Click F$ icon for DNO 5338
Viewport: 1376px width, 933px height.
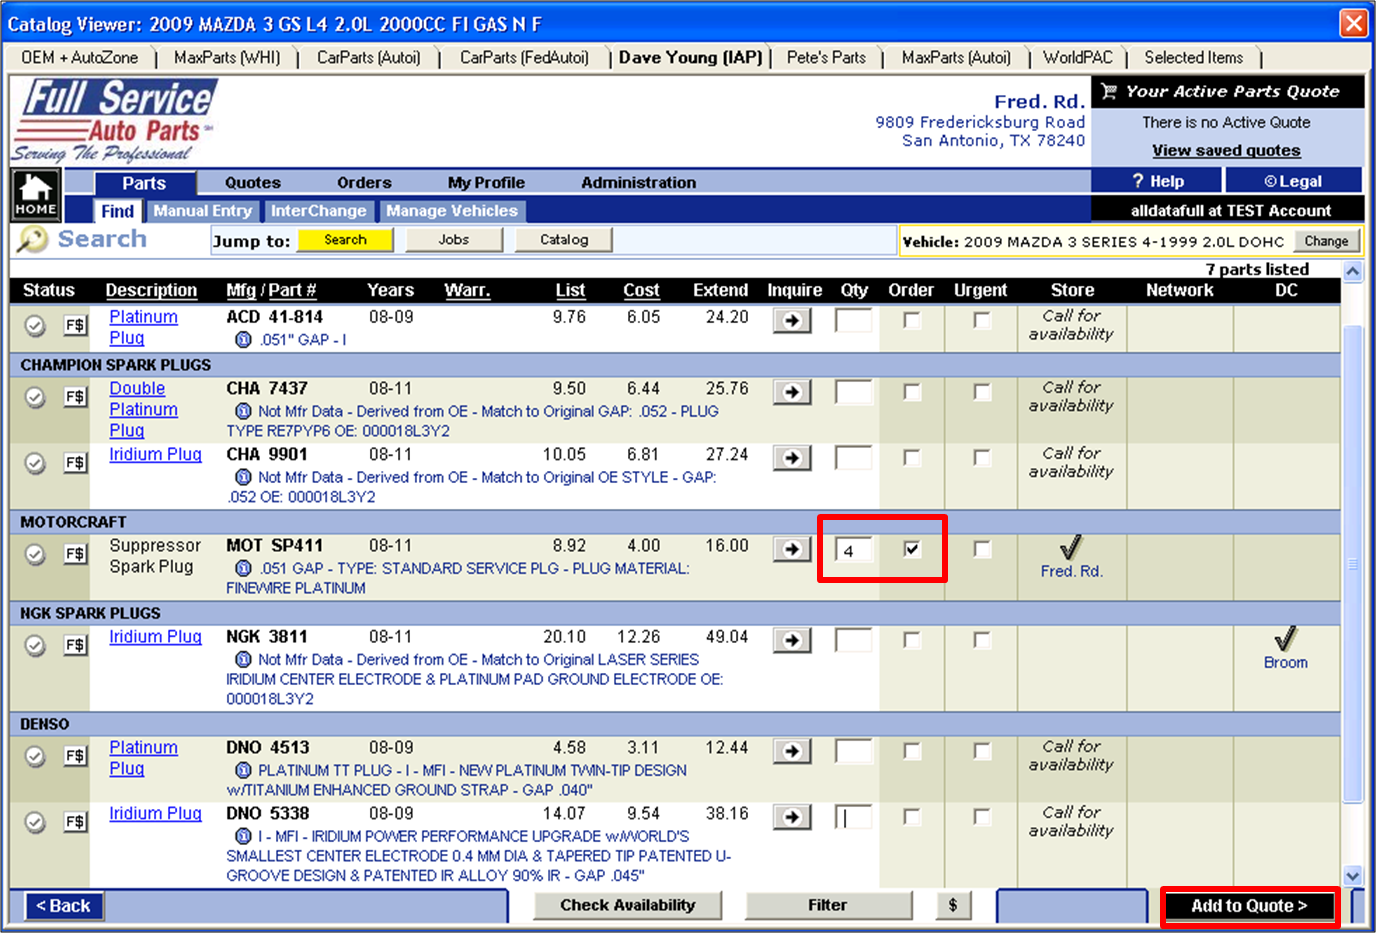tap(75, 822)
